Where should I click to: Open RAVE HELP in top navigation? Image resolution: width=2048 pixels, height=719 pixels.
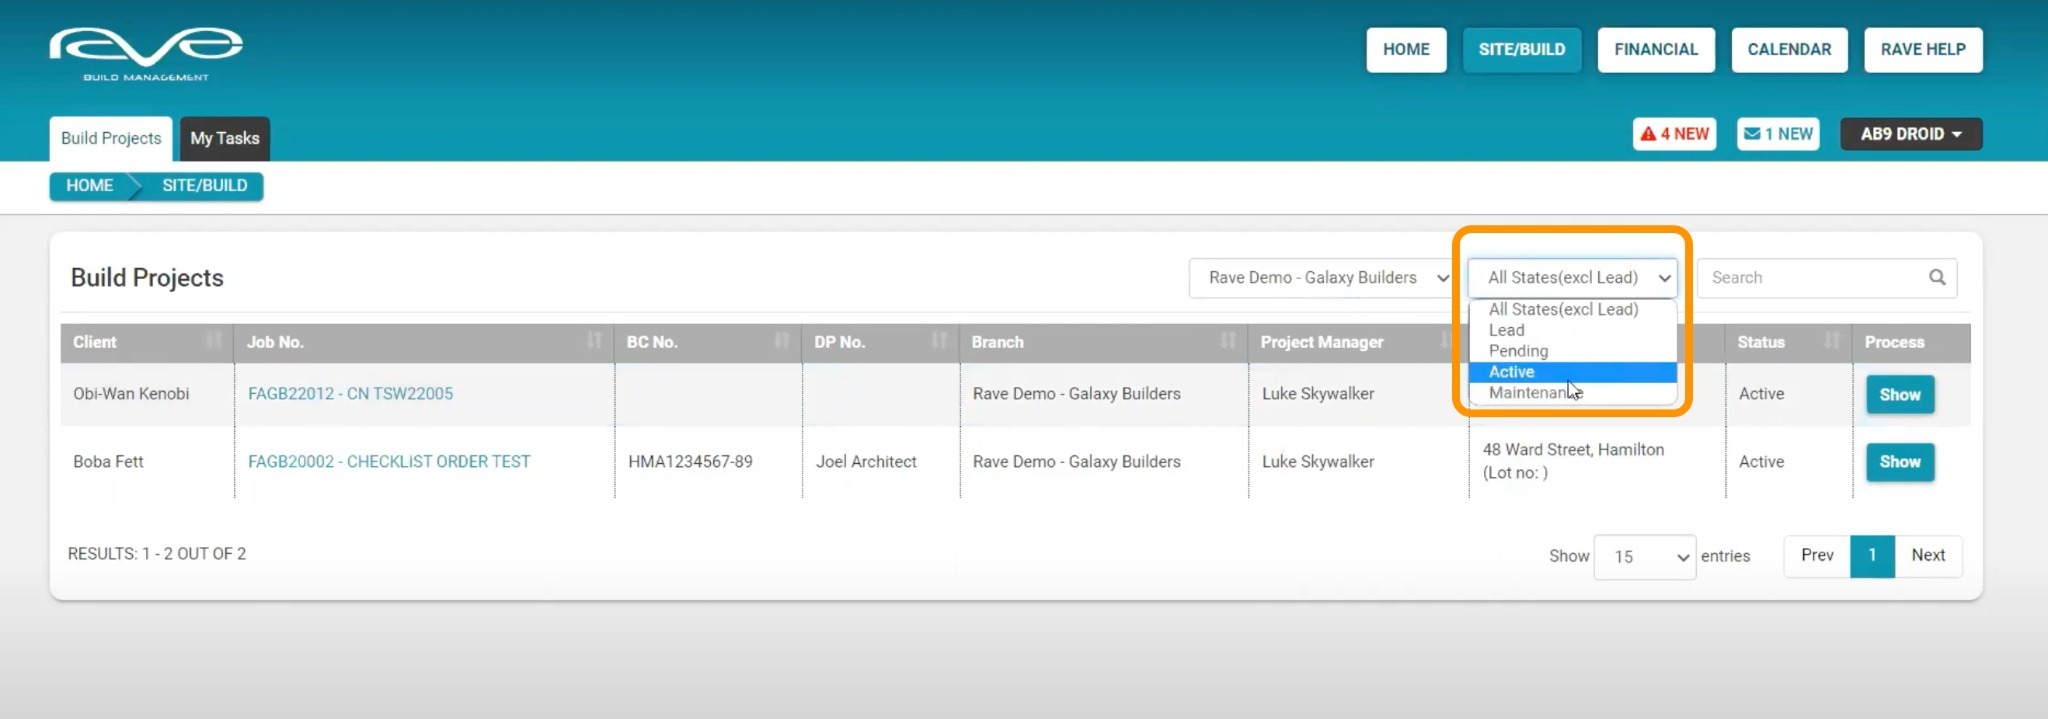pos(1923,50)
